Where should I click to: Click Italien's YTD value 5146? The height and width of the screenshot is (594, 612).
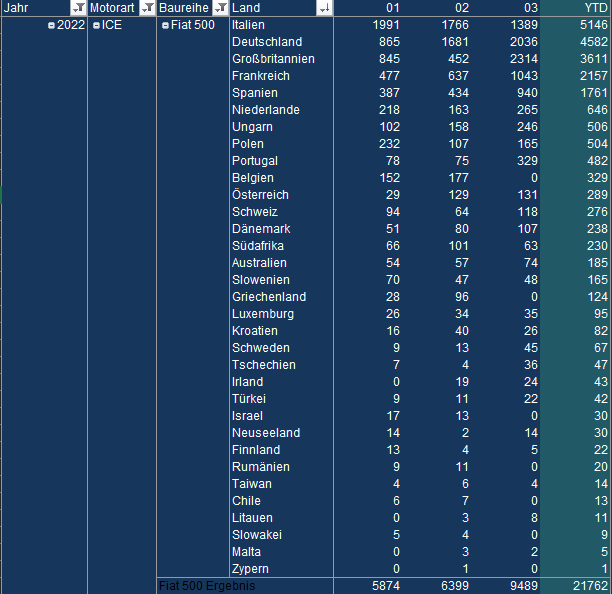tap(592, 25)
